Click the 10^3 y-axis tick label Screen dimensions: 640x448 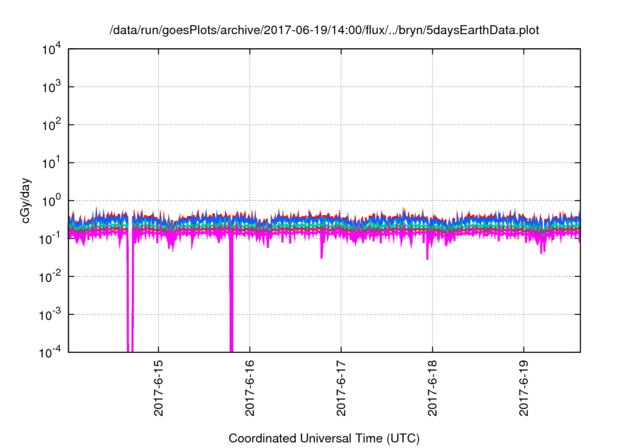(x=51, y=87)
